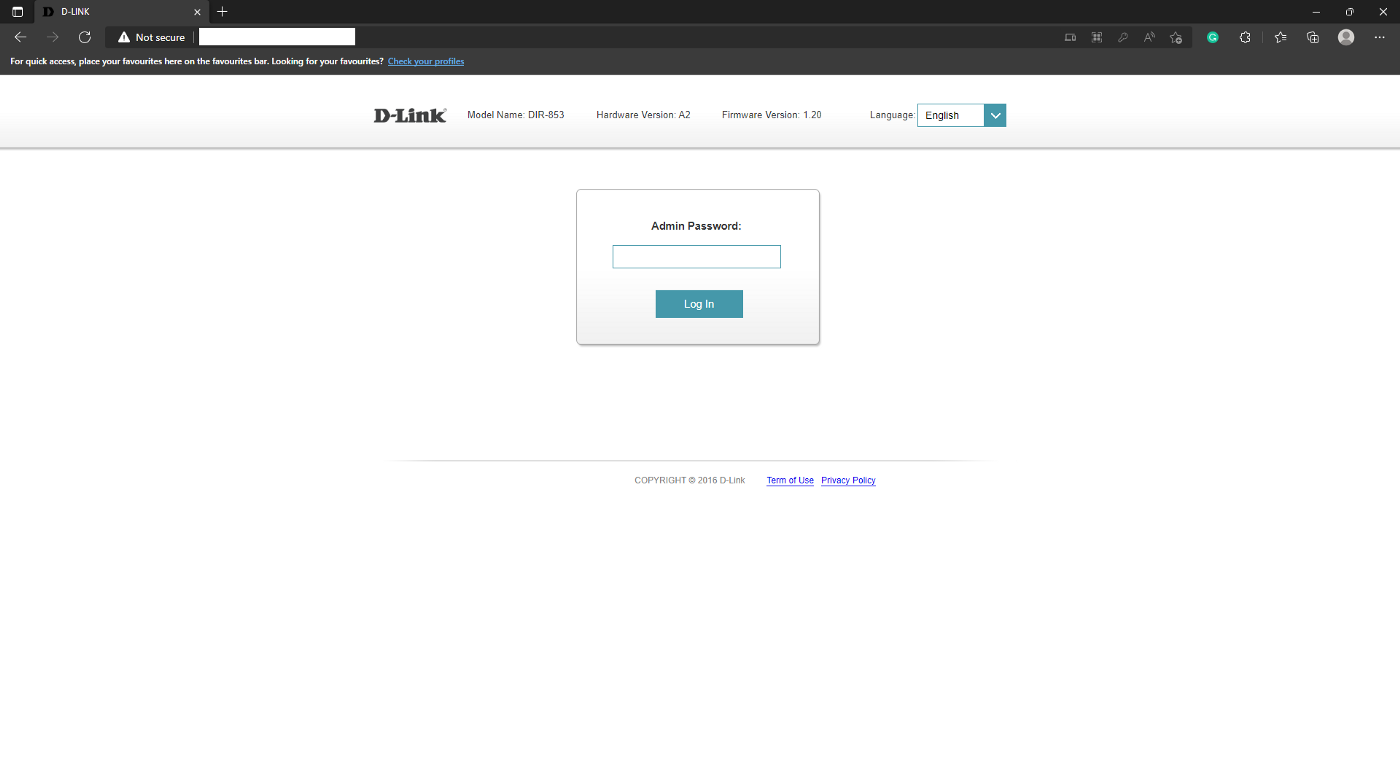Click the D-Link logo on the page
The height and width of the screenshot is (758, 1400).
tap(409, 114)
